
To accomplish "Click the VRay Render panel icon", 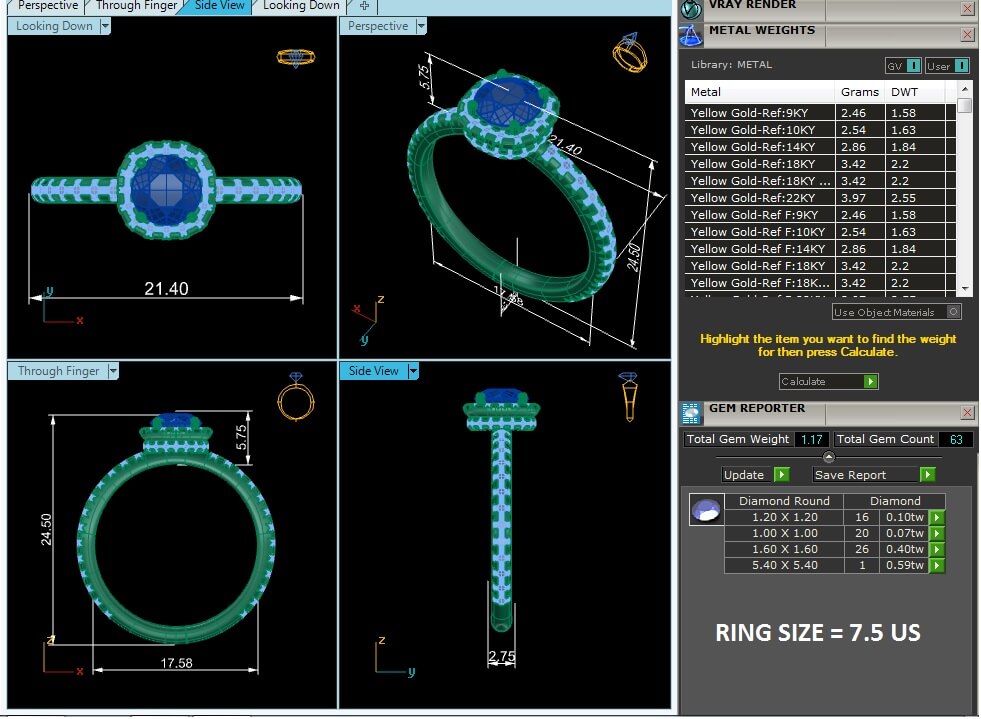I will click(x=690, y=9).
